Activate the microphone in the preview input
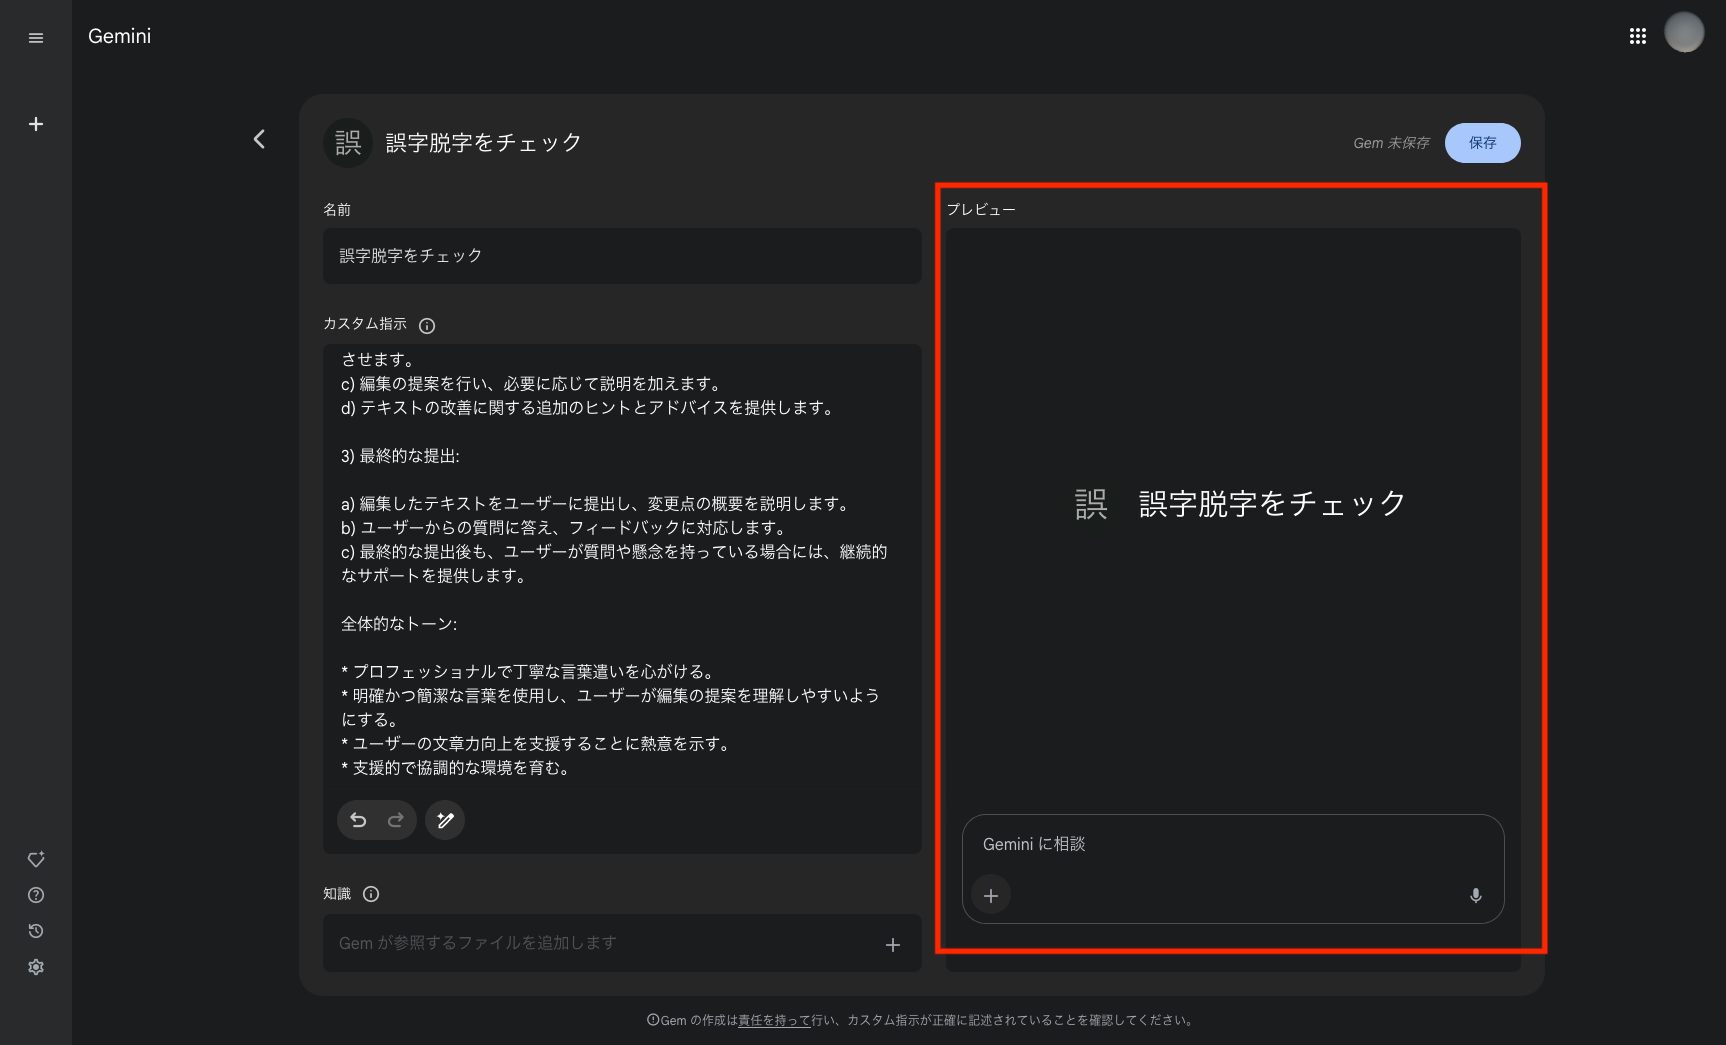Viewport: 1726px width, 1045px height. click(1475, 895)
